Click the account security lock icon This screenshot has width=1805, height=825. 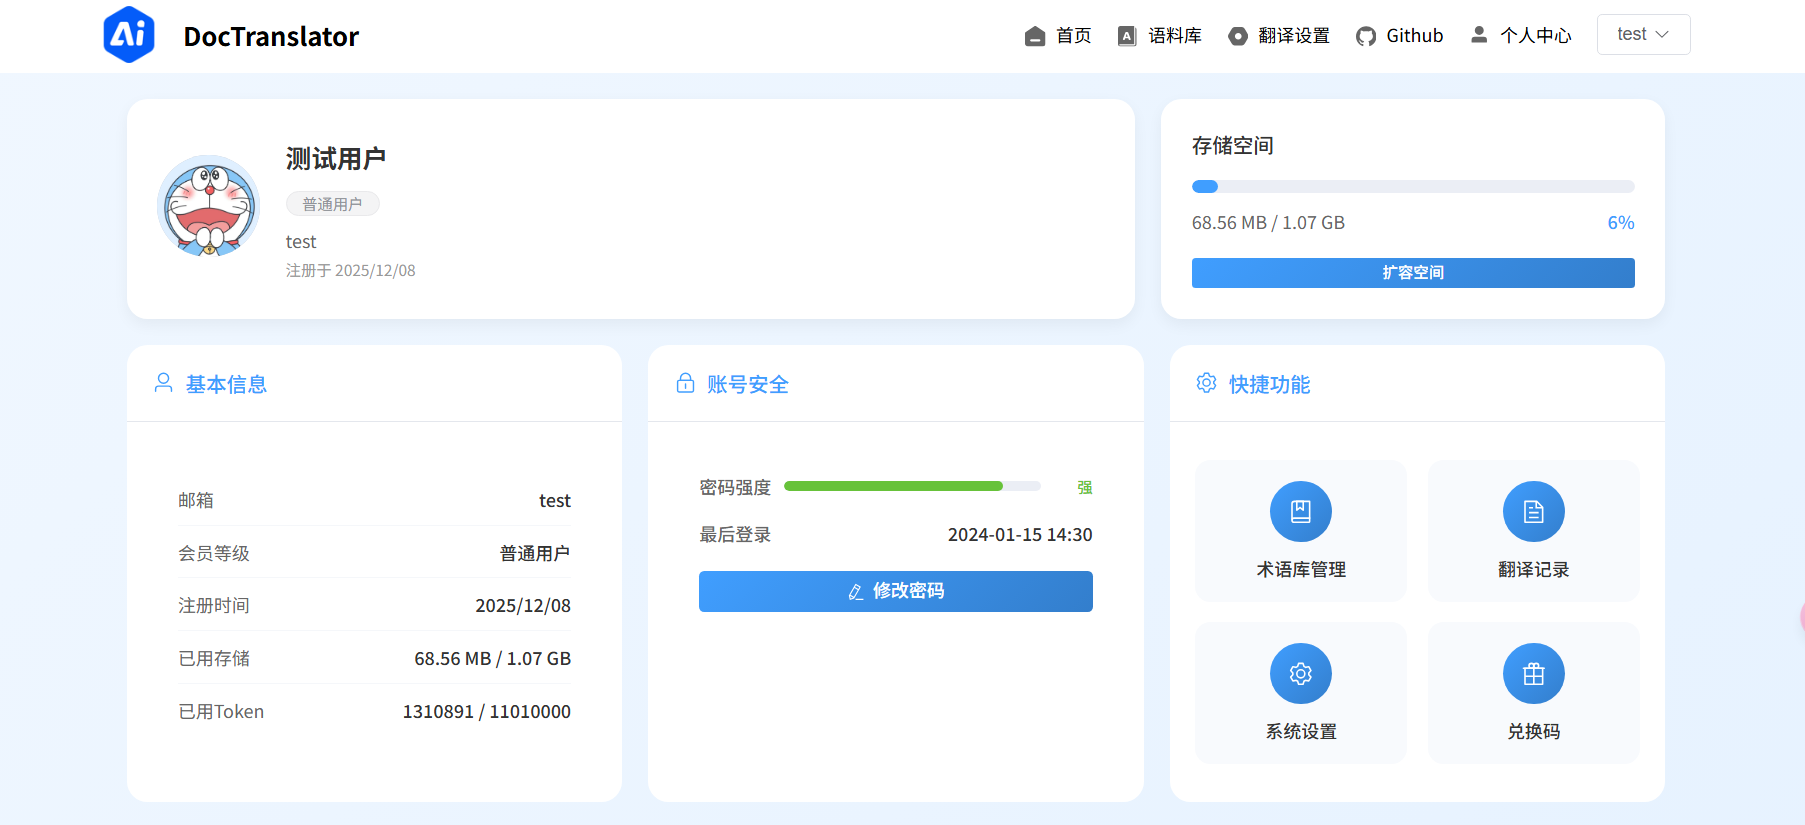pyautogui.click(x=685, y=384)
